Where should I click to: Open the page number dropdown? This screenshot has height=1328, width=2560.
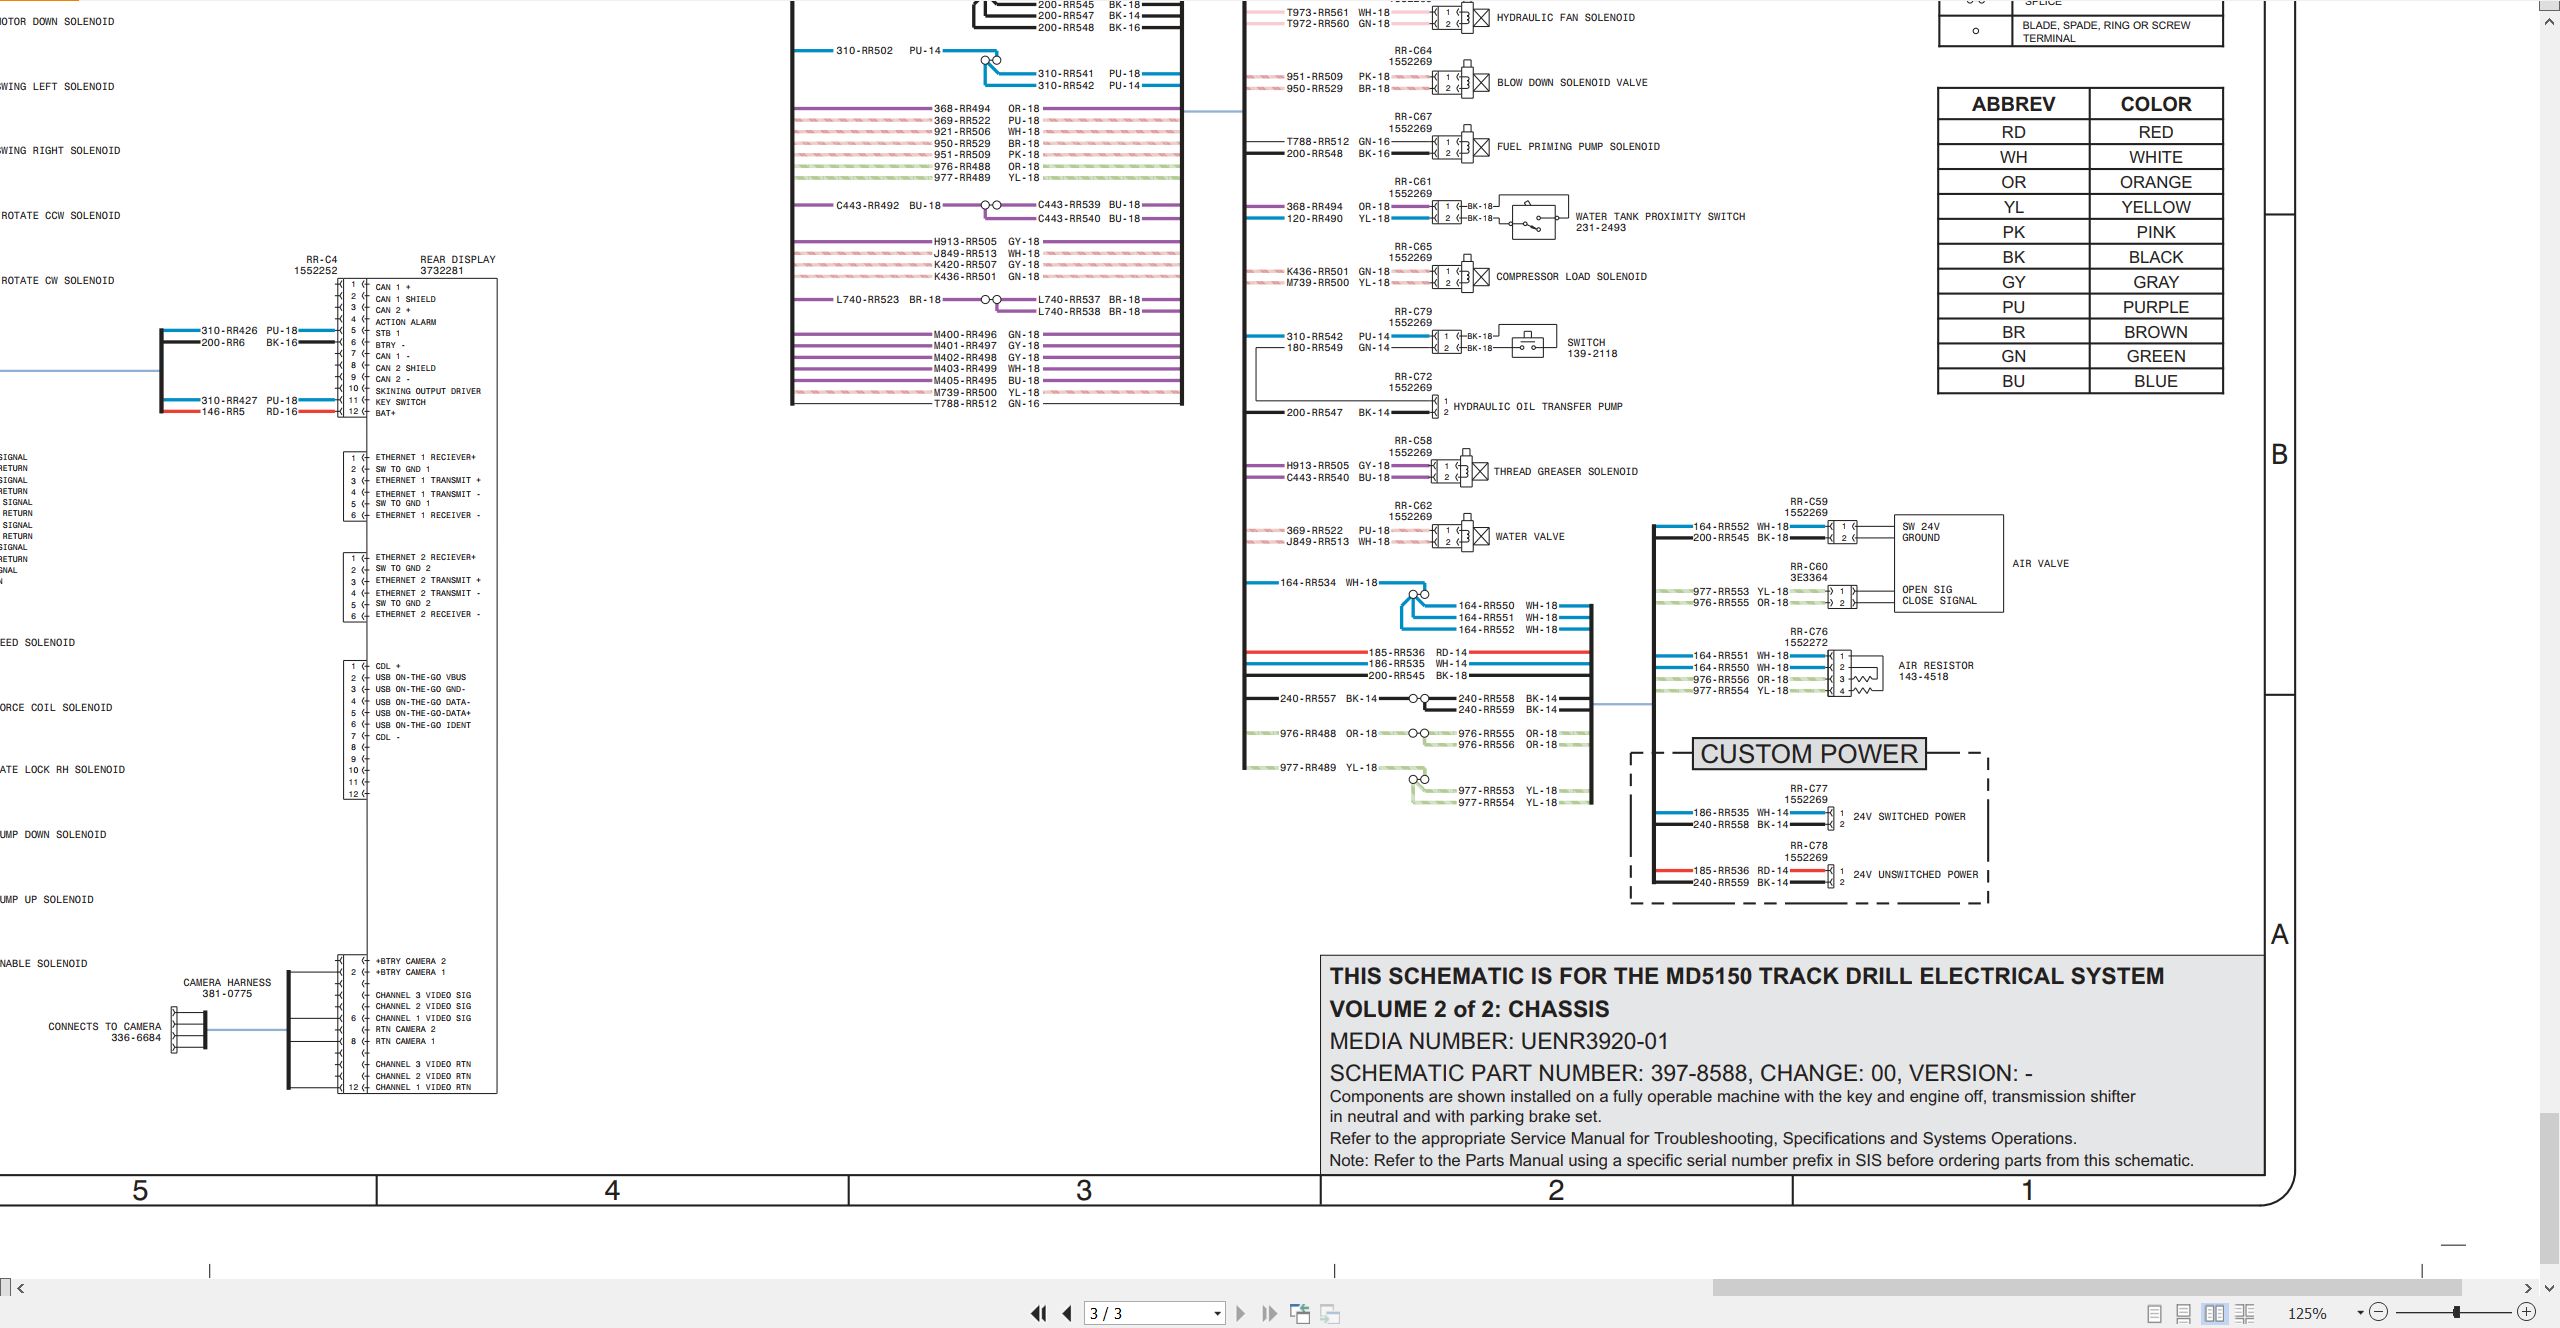click(1217, 1314)
